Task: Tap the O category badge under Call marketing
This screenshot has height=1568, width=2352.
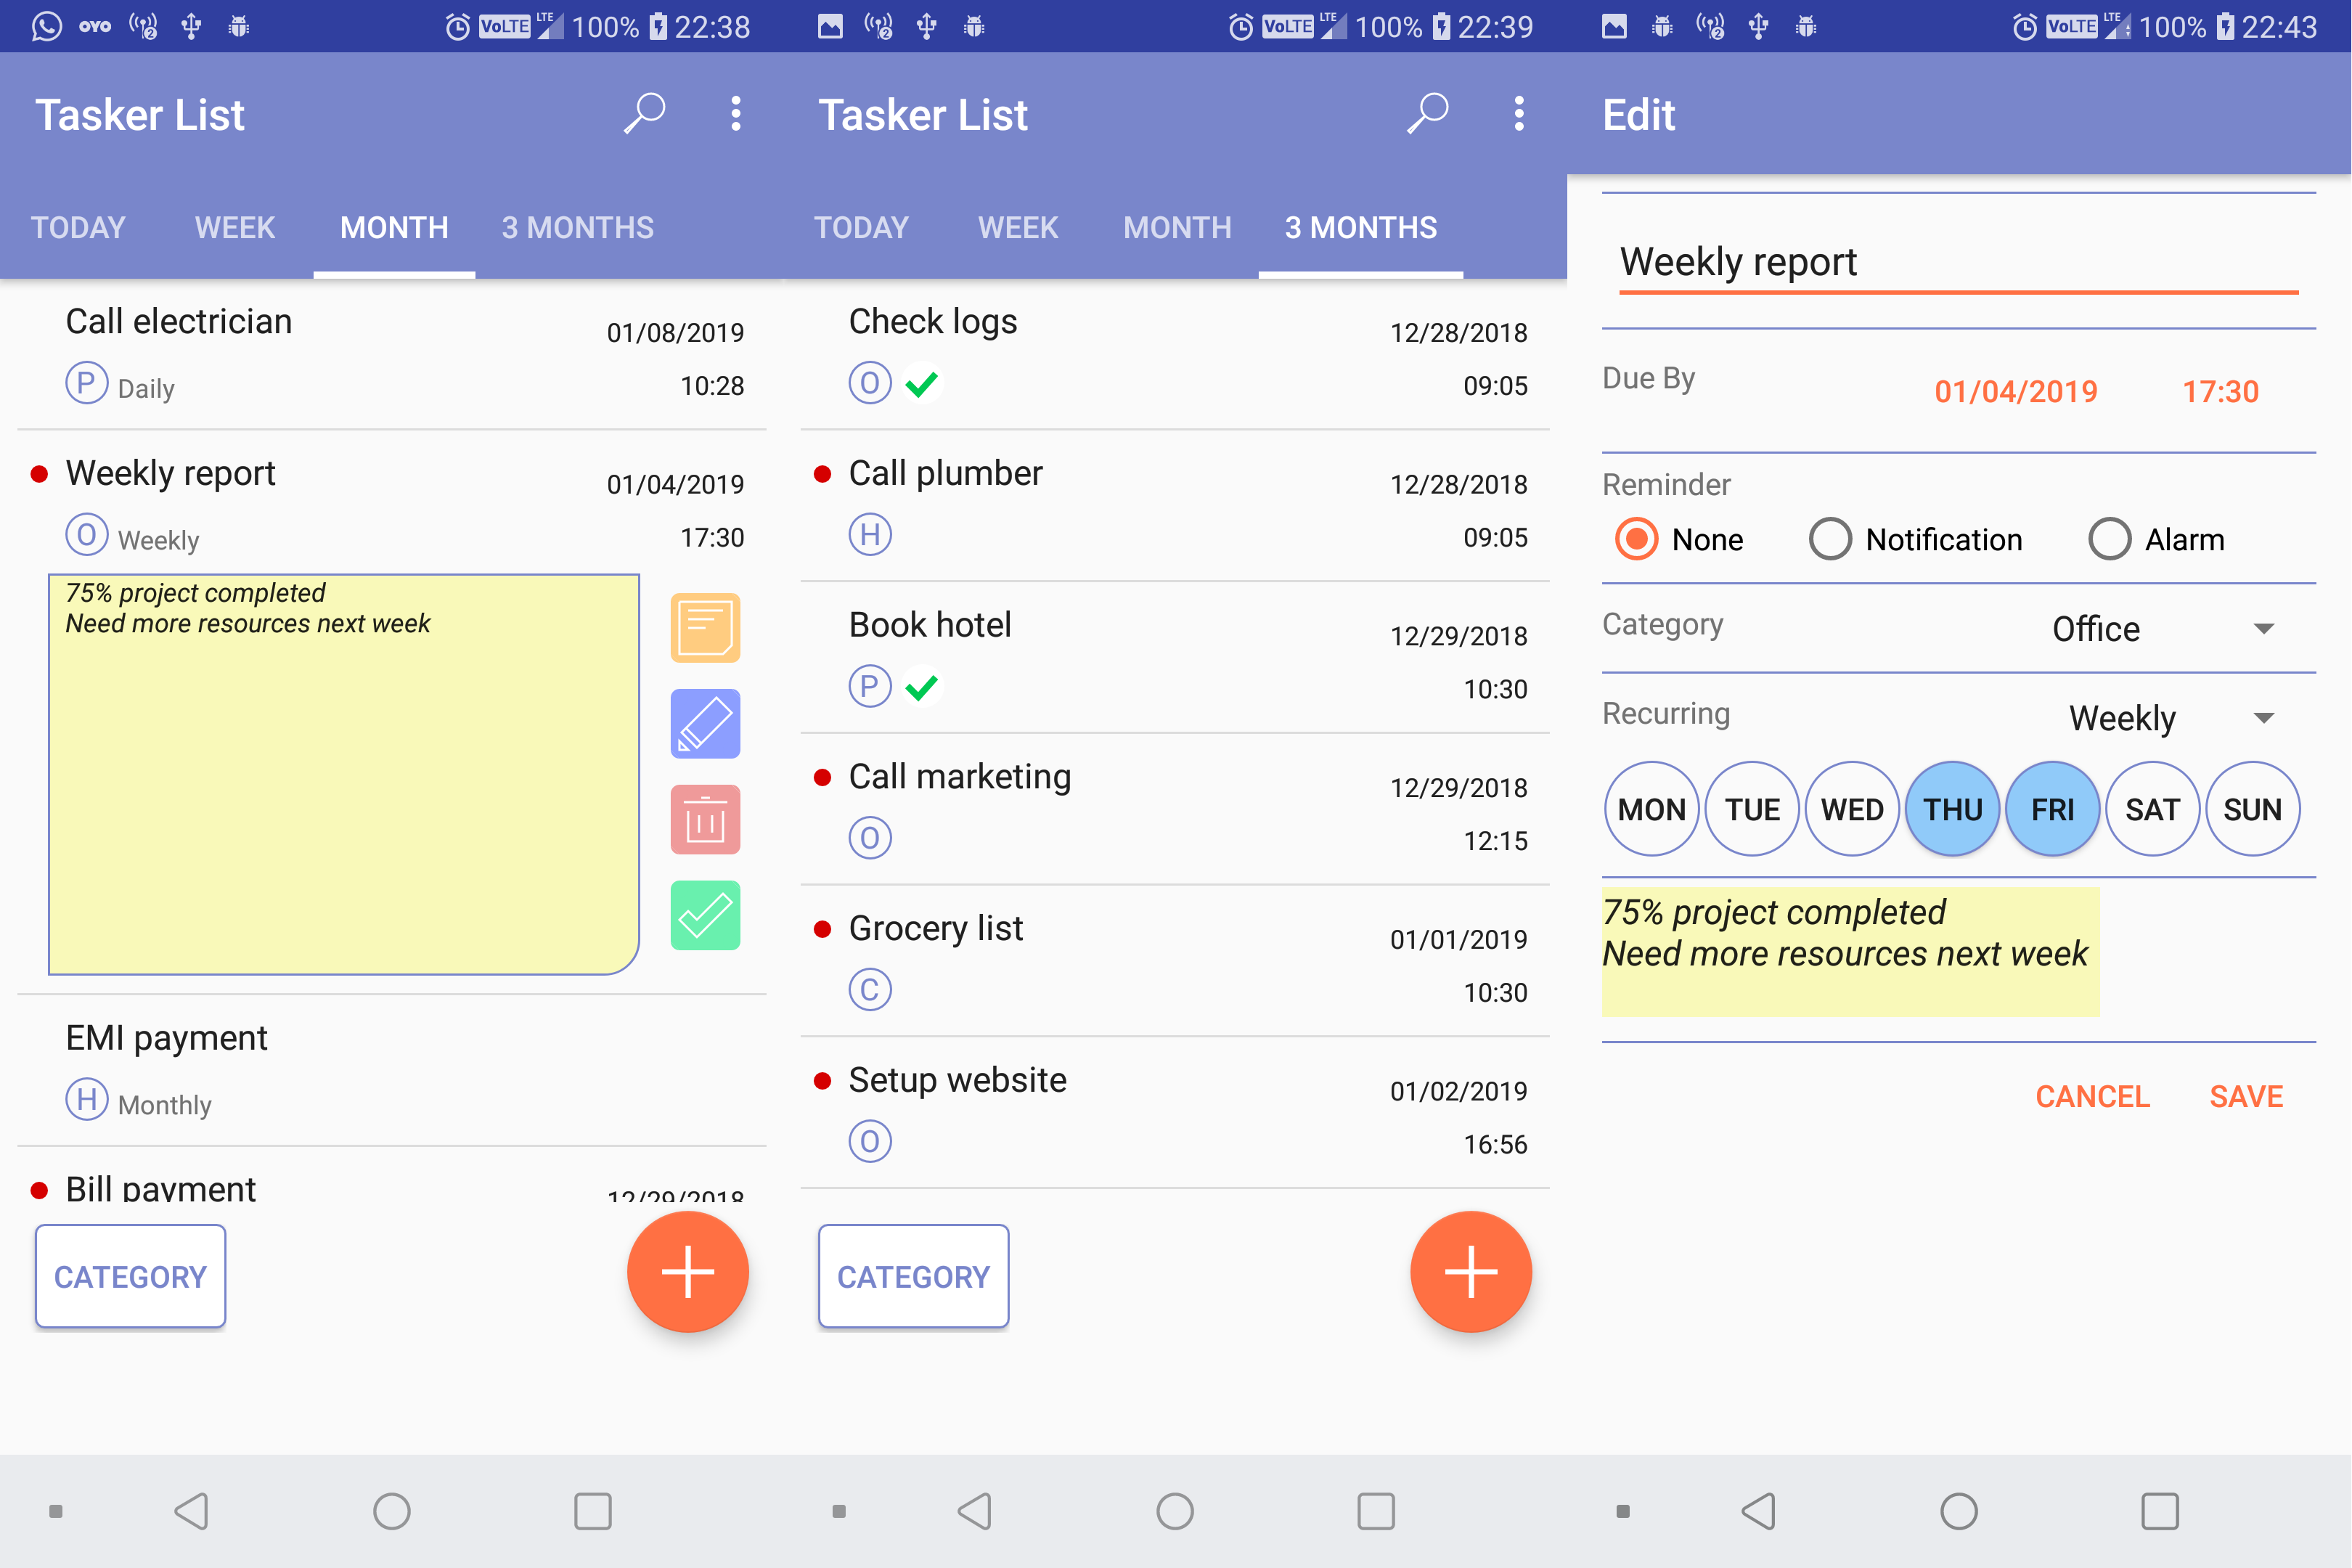Action: coord(870,838)
